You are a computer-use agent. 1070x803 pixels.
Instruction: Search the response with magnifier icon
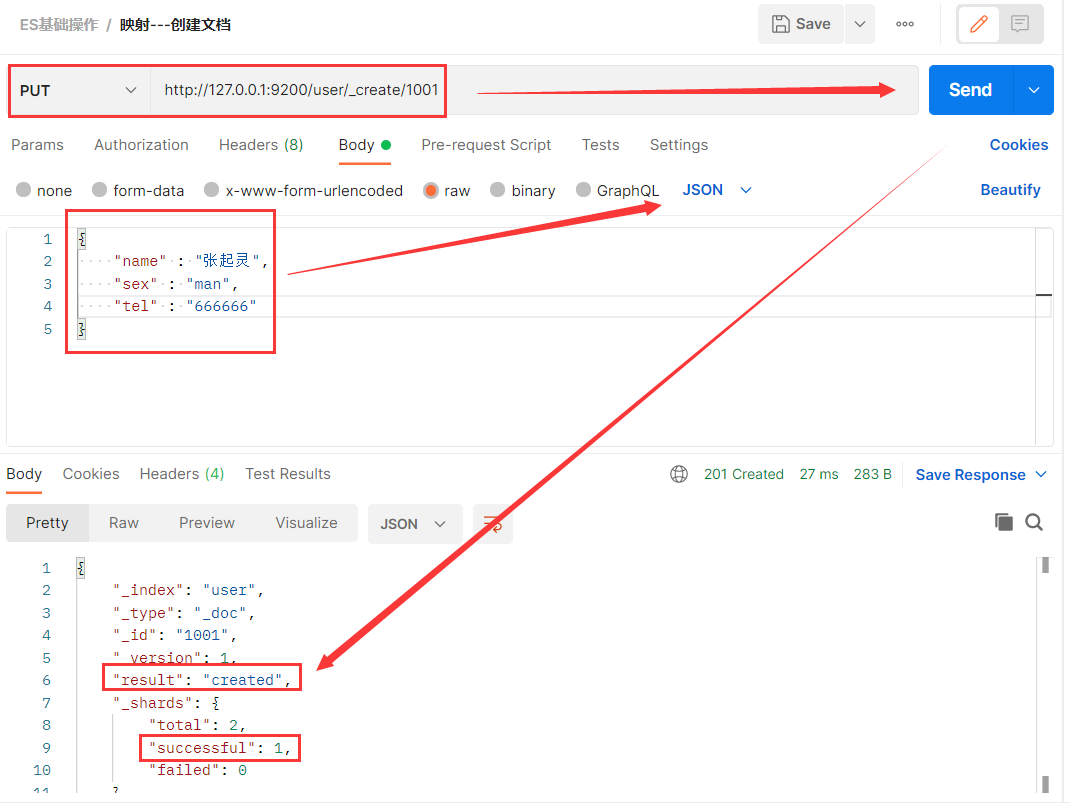tap(1034, 523)
